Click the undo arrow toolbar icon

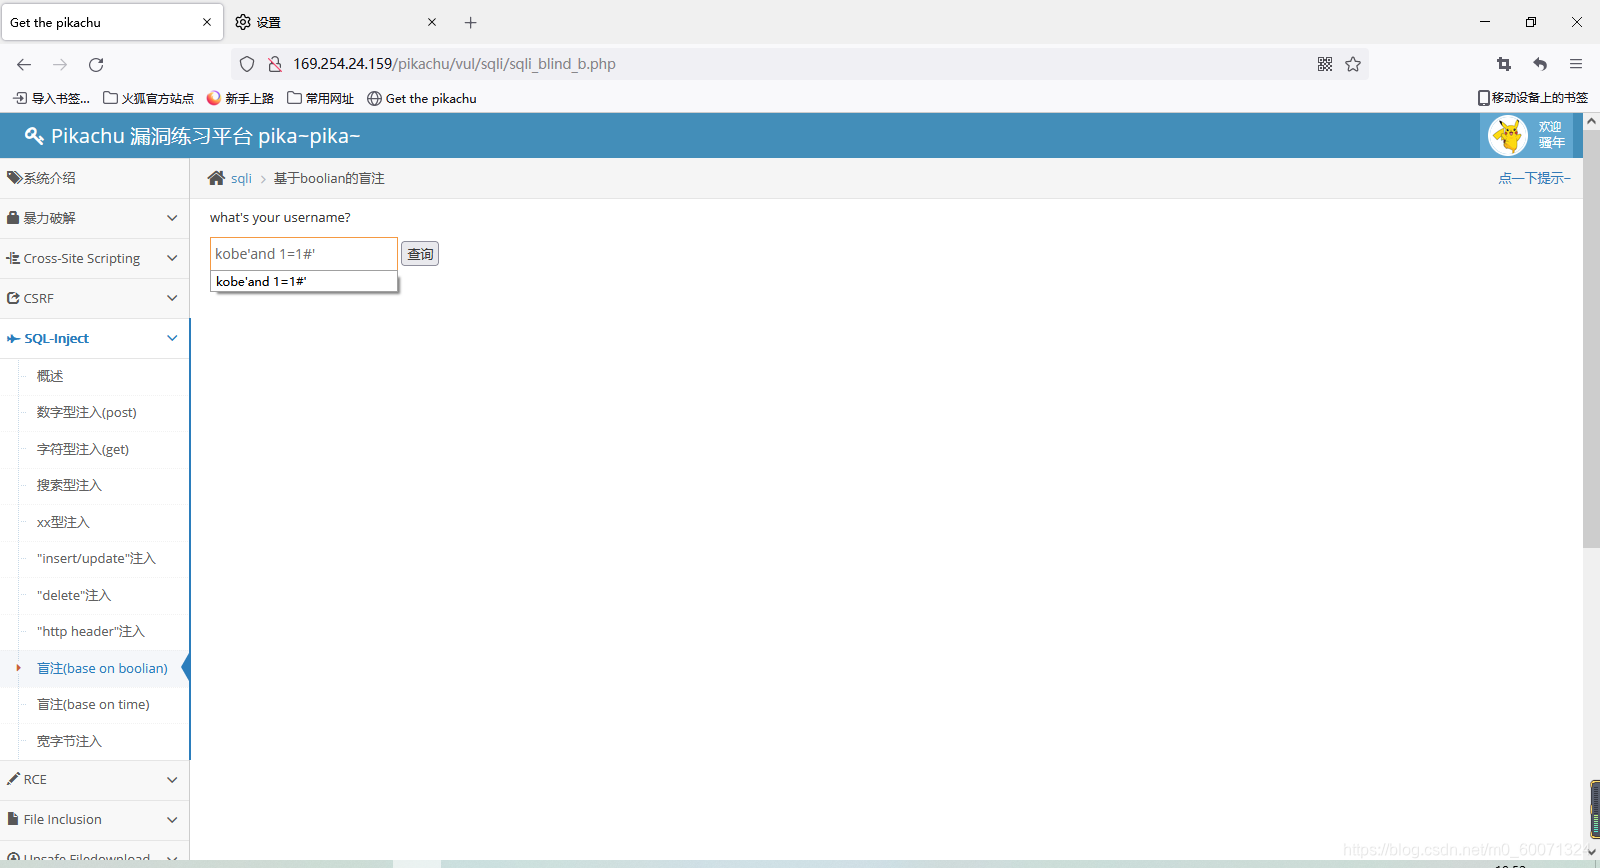pyautogui.click(x=1540, y=64)
